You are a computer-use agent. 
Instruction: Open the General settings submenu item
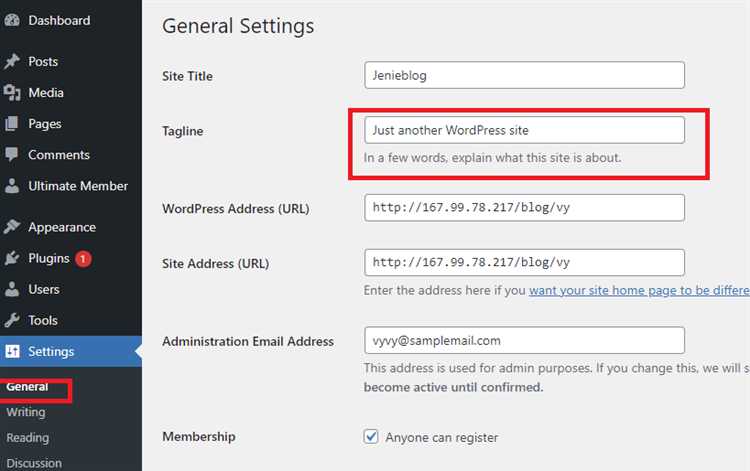[x=27, y=386]
